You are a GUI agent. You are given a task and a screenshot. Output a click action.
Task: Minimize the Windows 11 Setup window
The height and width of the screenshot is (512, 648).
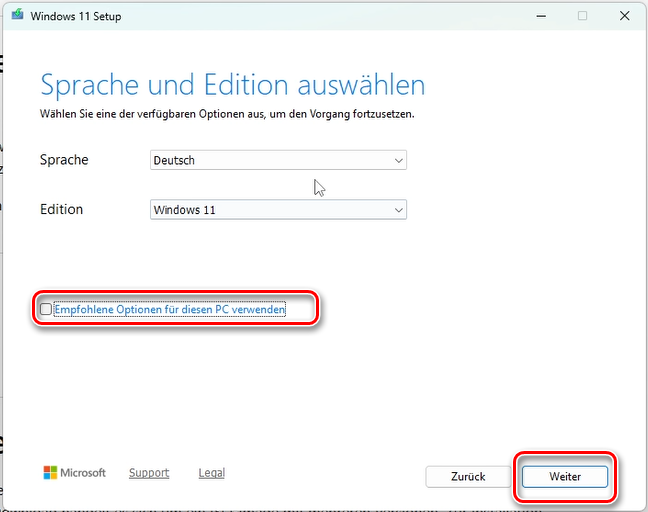point(541,16)
